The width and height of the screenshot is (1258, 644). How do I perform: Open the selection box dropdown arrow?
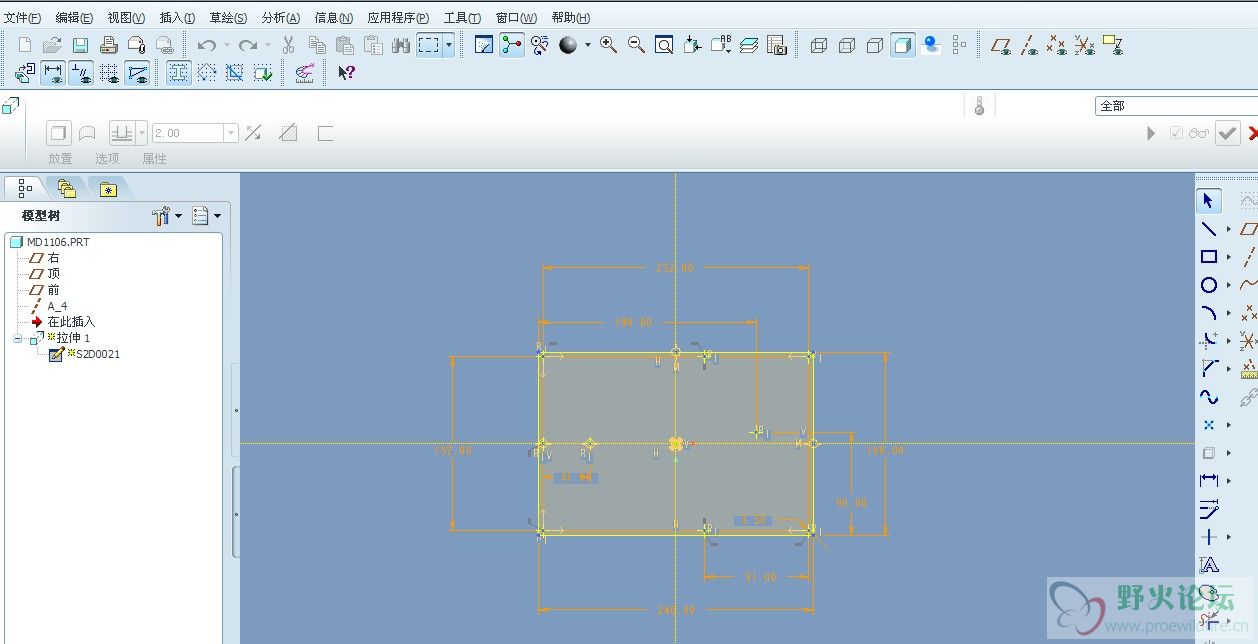tap(449, 45)
